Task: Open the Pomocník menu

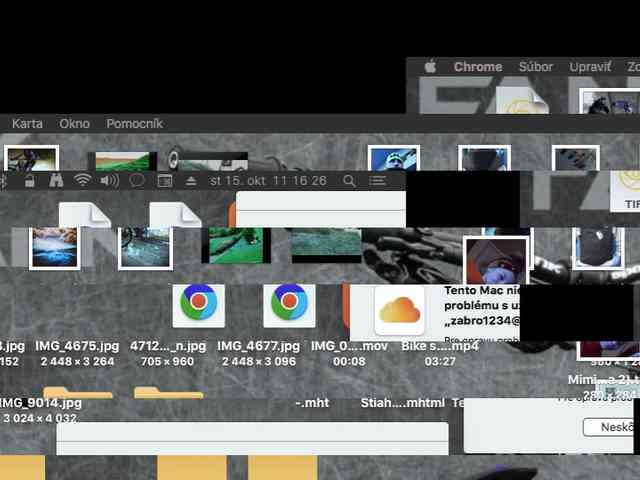Action: [134, 124]
